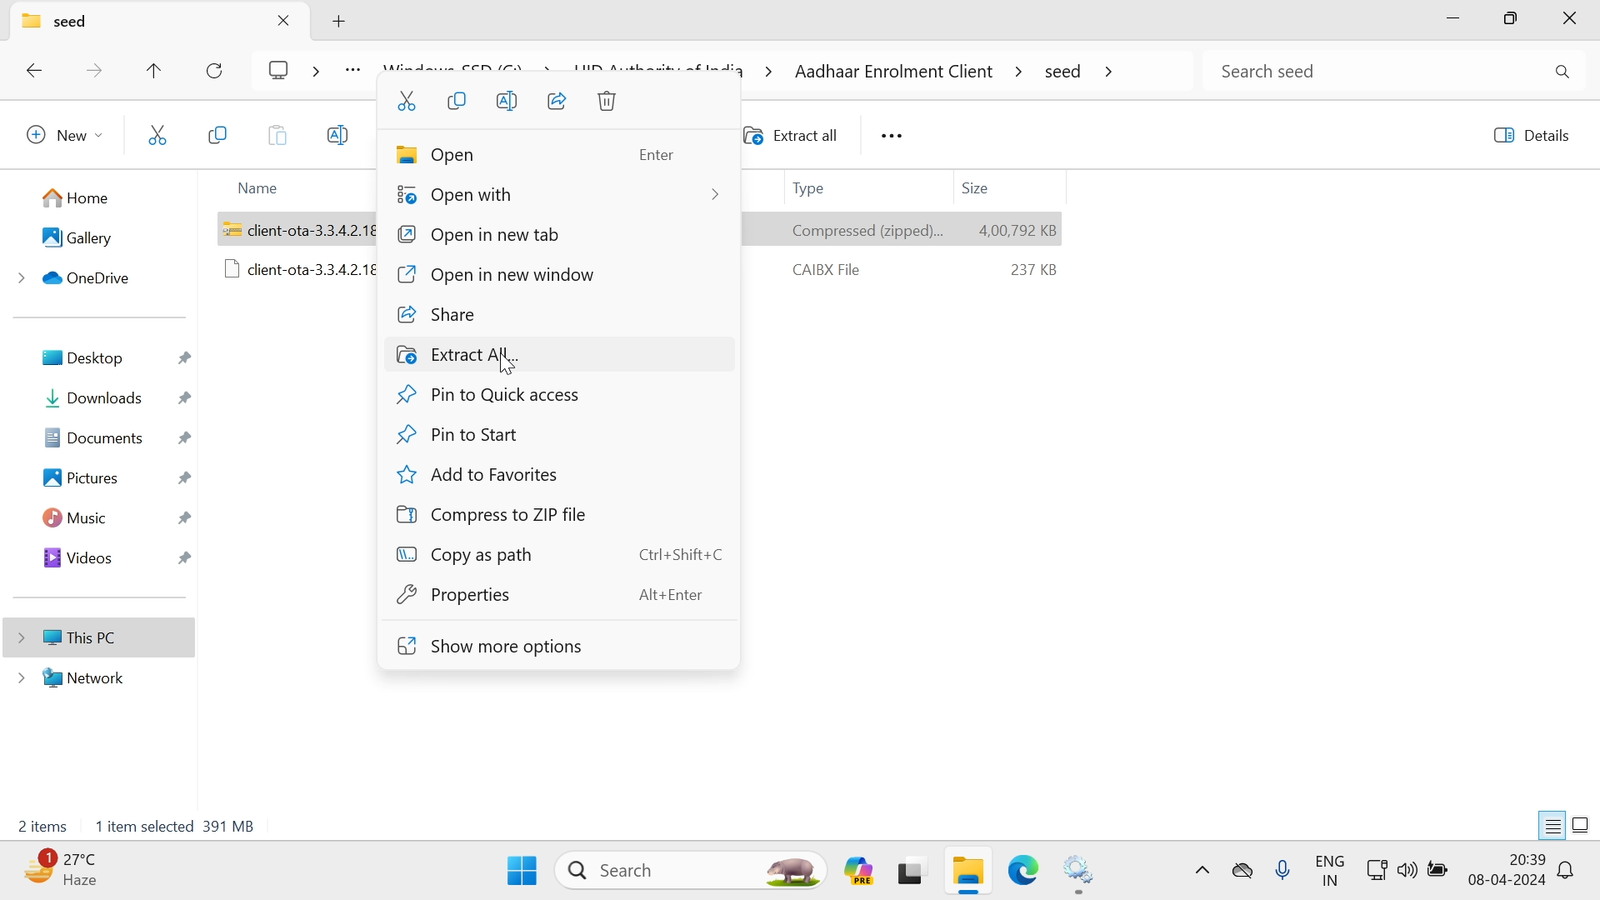The width and height of the screenshot is (1600, 900).
Task: Click Delete trash icon in context menu
Action: 606,101
